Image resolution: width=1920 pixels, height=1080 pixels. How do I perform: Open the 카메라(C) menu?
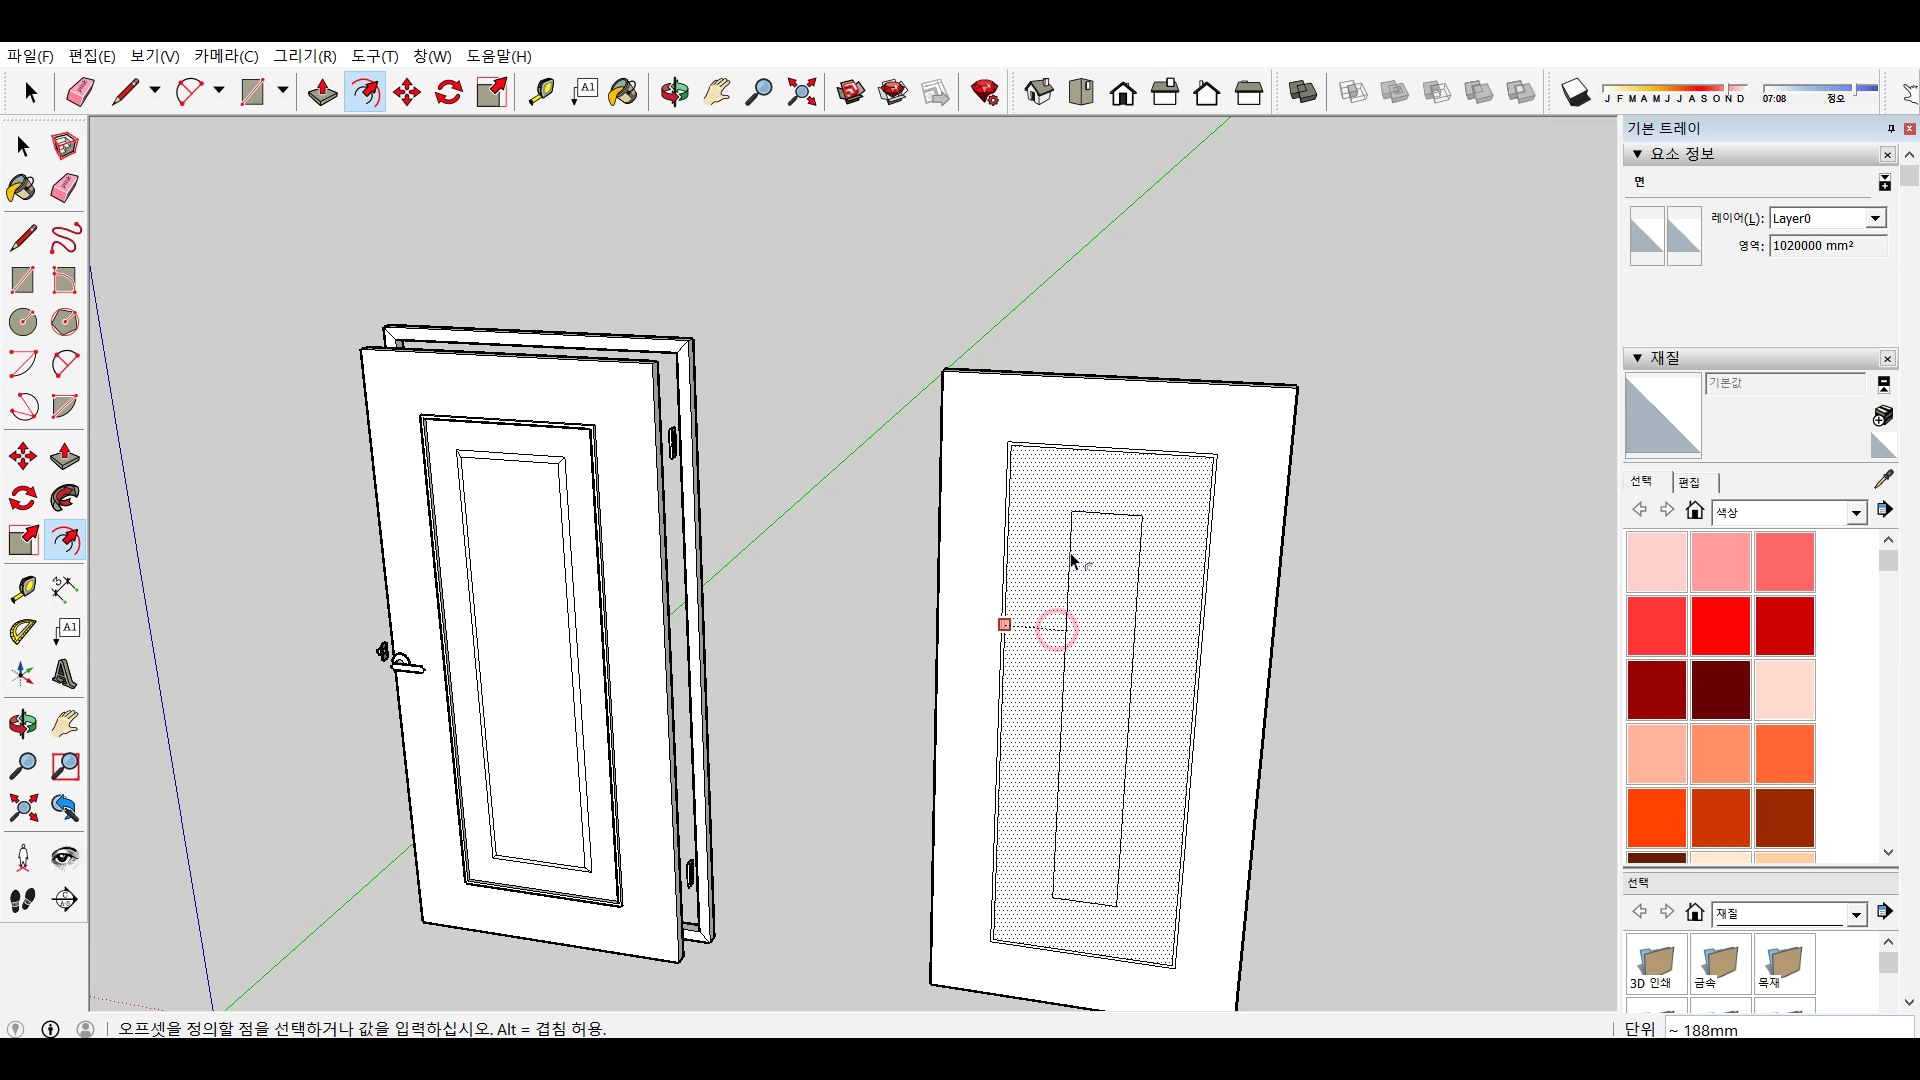(x=226, y=57)
